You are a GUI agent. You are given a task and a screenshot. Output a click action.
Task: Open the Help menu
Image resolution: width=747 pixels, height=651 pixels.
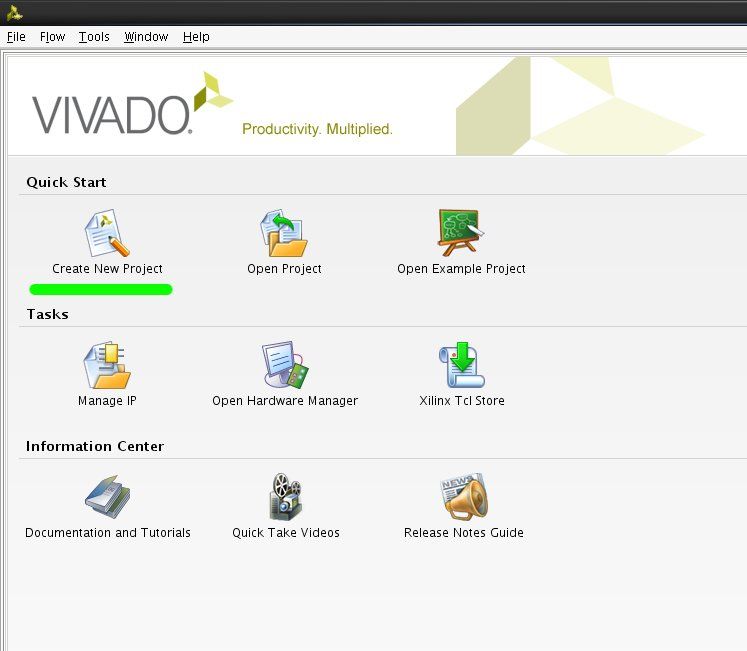pos(196,37)
